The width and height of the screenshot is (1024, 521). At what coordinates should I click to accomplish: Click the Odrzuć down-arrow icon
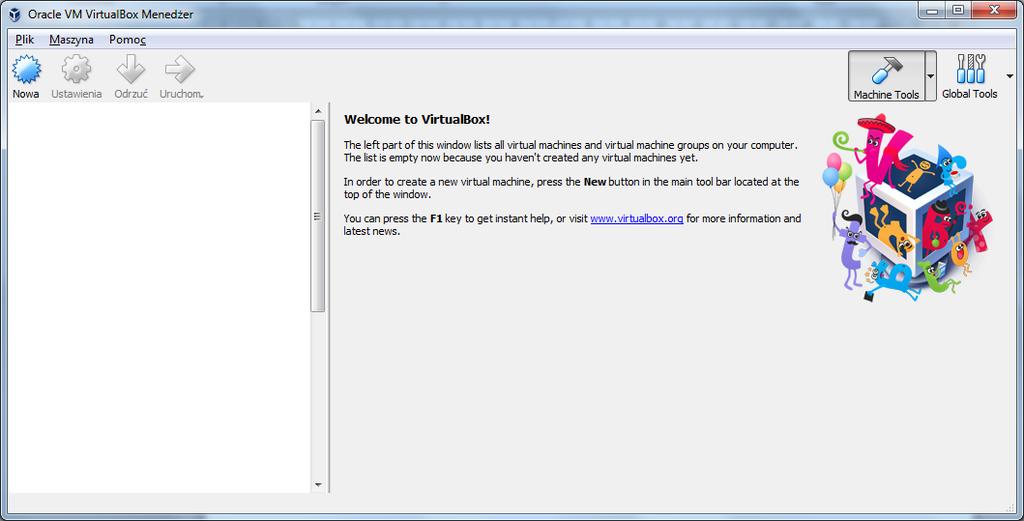pos(131,69)
